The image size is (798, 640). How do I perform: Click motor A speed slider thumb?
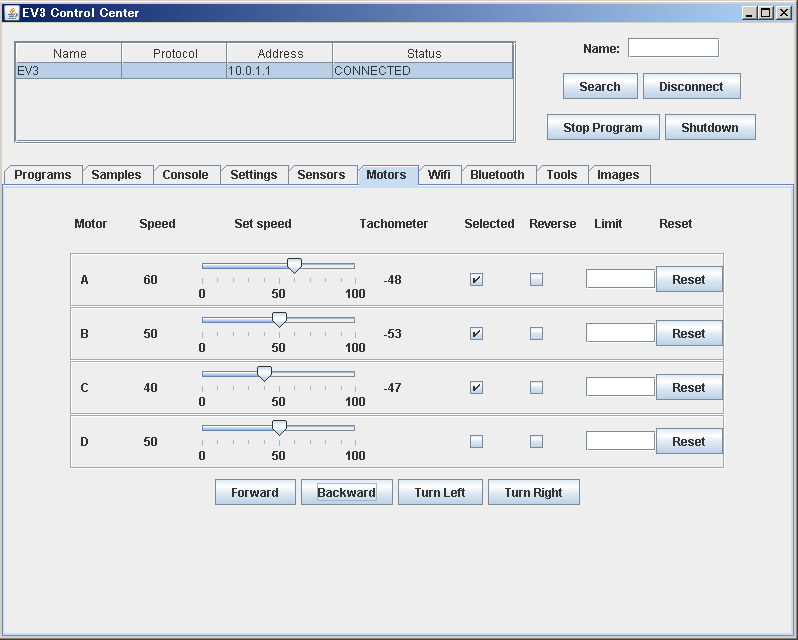pos(294,265)
